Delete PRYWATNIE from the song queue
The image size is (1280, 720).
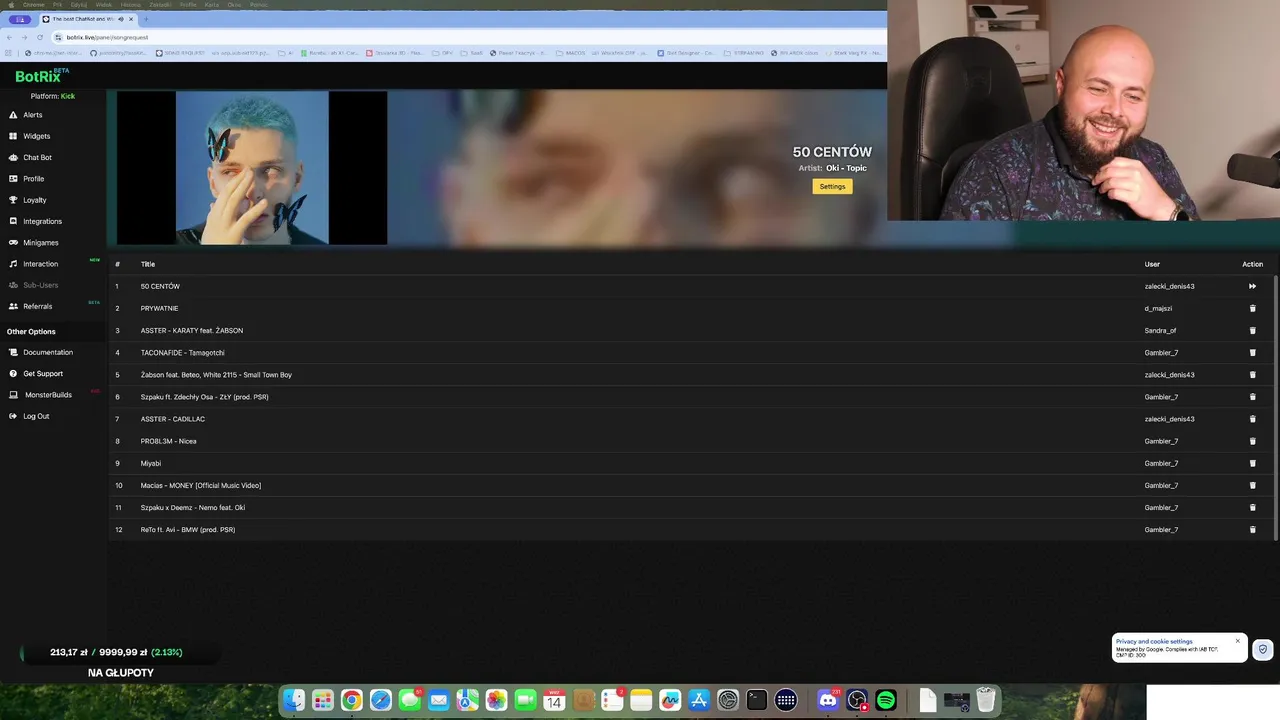[x=1252, y=308]
